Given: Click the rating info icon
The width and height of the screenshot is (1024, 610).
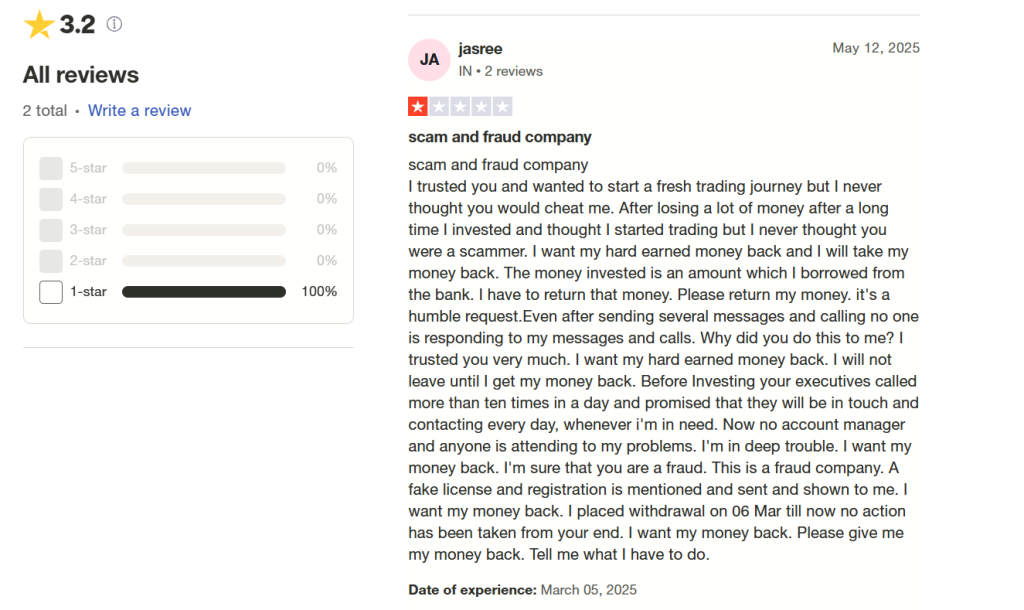Looking at the screenshot, I should pyautogui.click(x=114, y=24).
